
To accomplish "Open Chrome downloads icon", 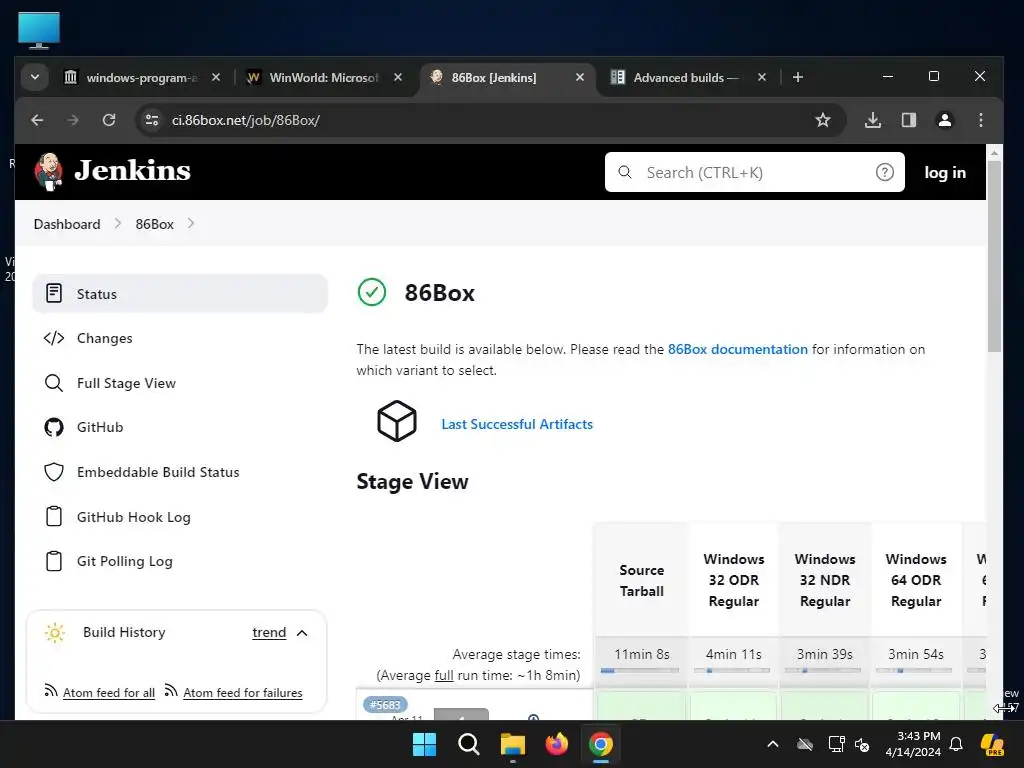I will [872, 120].
